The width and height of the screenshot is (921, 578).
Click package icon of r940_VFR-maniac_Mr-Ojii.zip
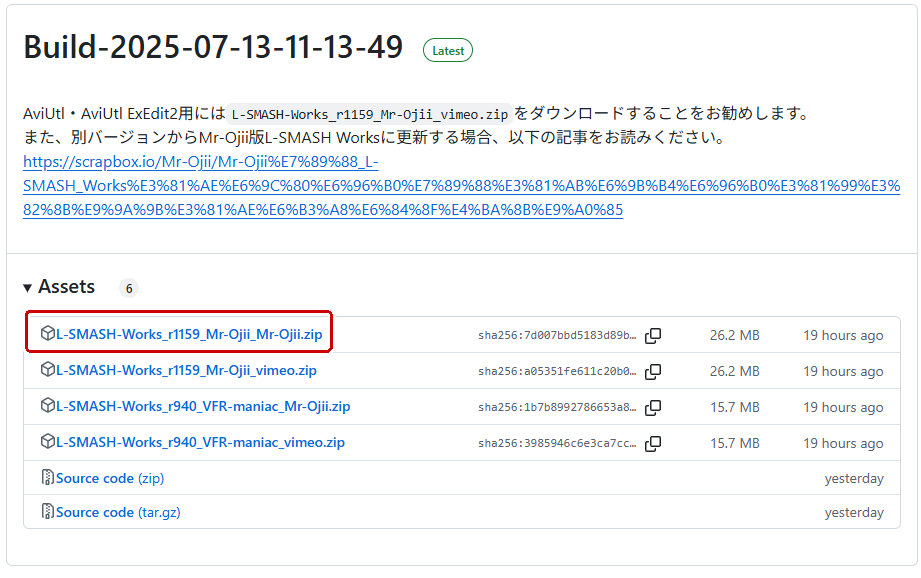coord(48,405)
